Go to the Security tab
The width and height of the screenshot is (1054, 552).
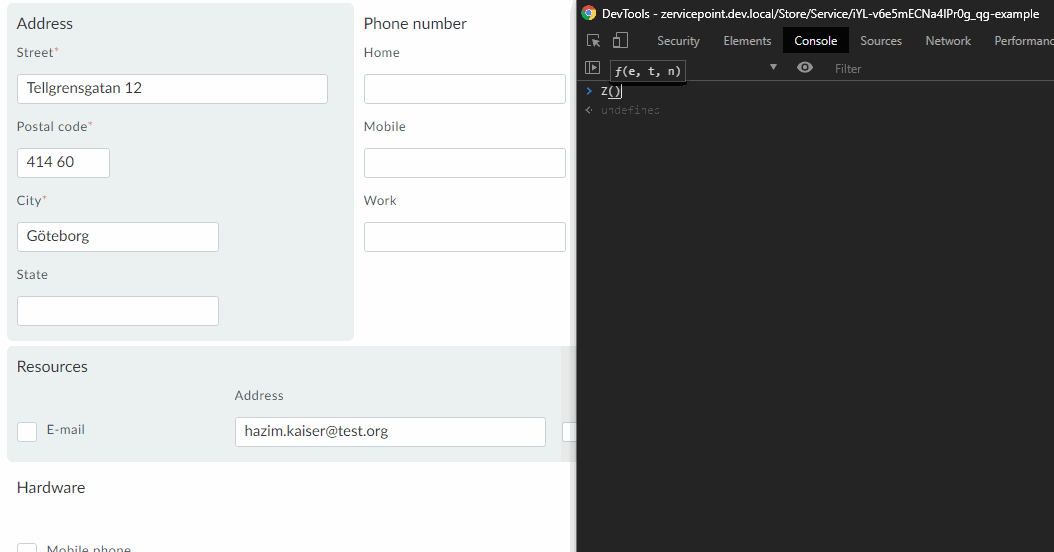coord(678,41)
